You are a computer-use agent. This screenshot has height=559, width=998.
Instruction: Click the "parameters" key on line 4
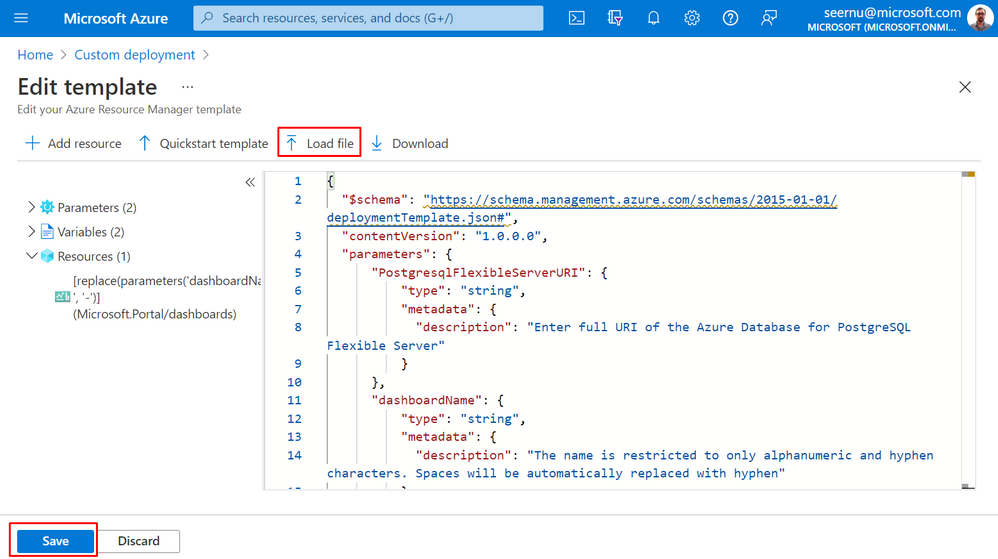pos(386,254)
